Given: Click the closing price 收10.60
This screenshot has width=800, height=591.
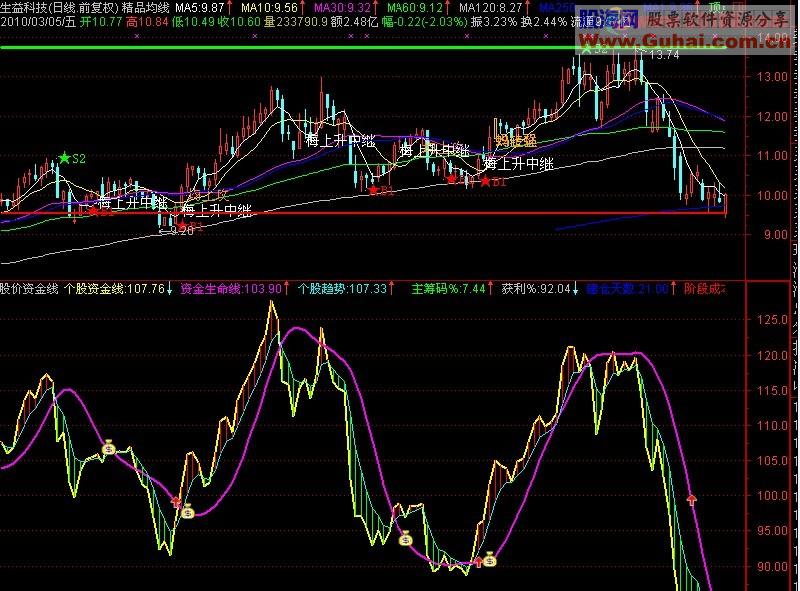Looking at the screenshot, I should pyautogui.click(x=239, y=22).
